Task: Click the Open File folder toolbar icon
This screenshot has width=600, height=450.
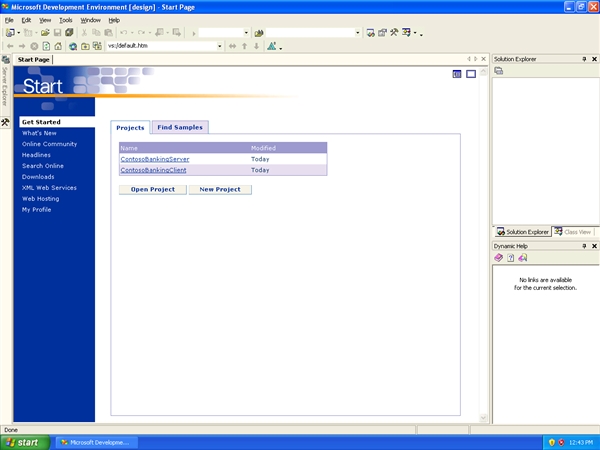Action: pos(45,33)
